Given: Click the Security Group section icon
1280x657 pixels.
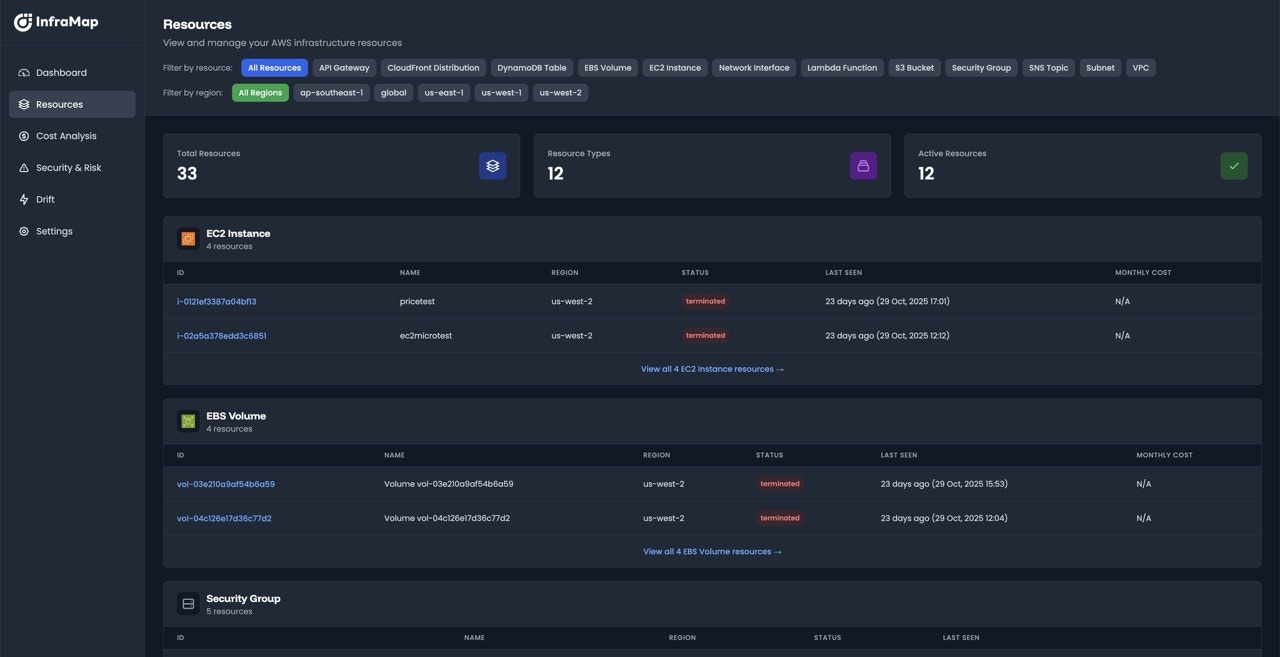Looking at the screenshot, I should click(188, 604).
